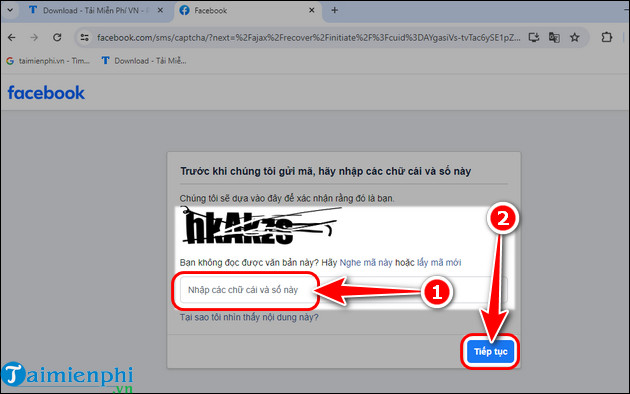
Task: Open site information icon in address bar
Action: (x=84, y=37)
